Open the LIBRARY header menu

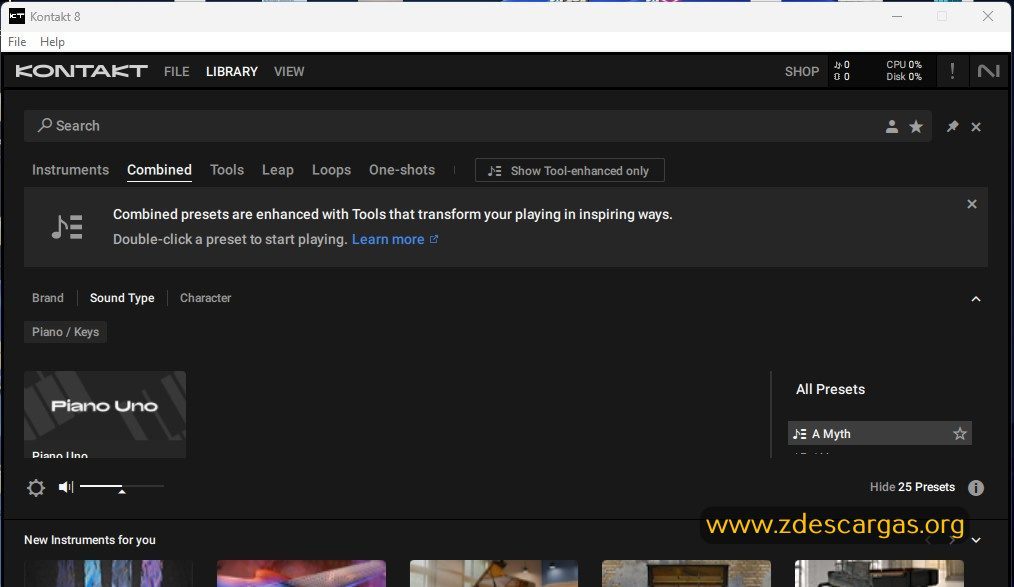pyautogui.click(x=232, y=71)
